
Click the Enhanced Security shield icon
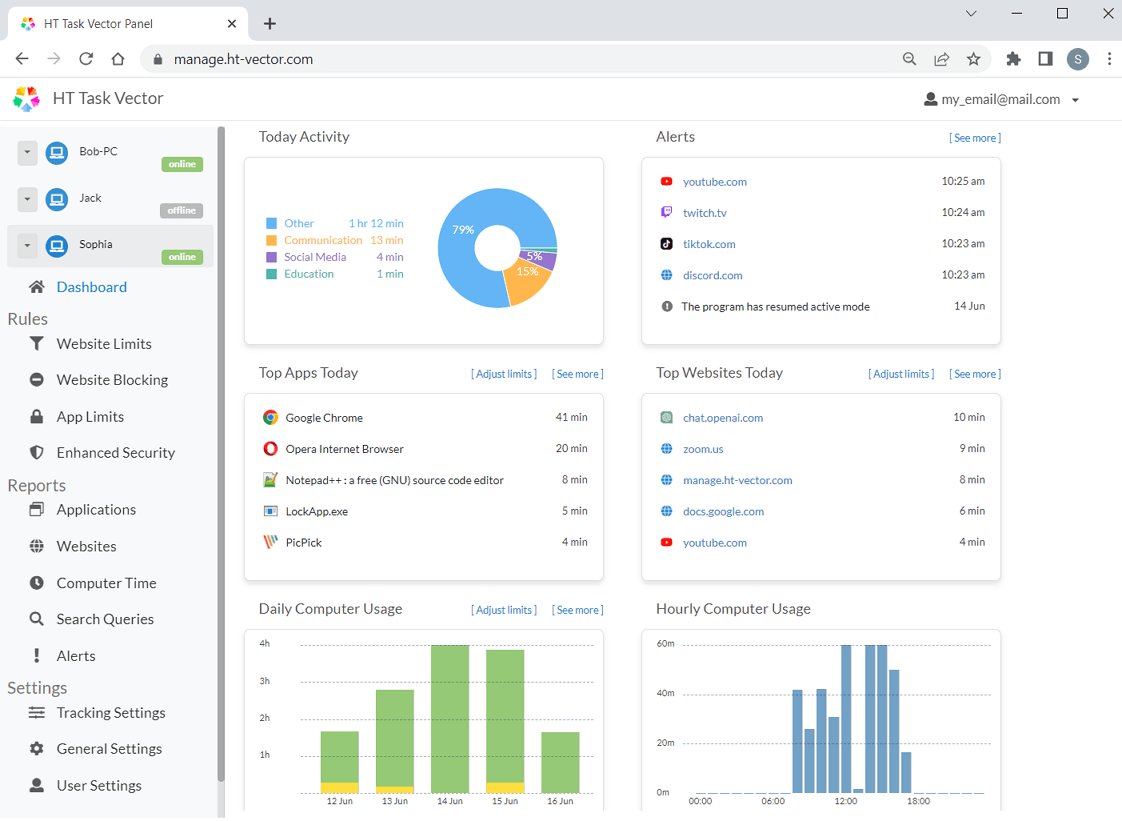[x=37, y=453]
